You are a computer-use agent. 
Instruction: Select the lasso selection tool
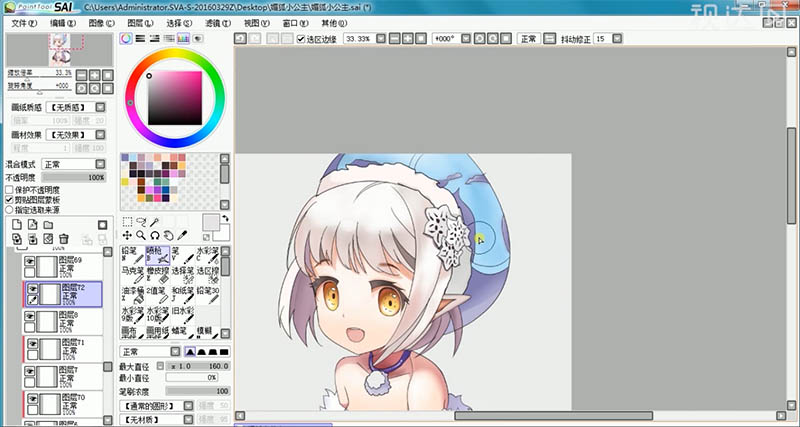pyautogui.click(x=141, y=222)
